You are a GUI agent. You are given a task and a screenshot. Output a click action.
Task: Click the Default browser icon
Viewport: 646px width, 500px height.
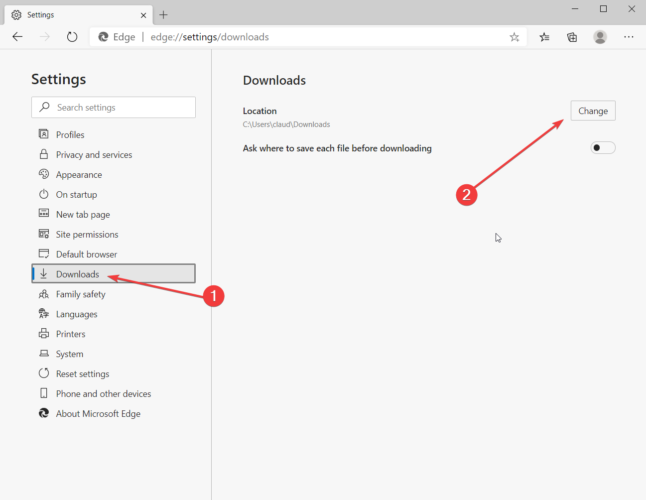(44, 253)
